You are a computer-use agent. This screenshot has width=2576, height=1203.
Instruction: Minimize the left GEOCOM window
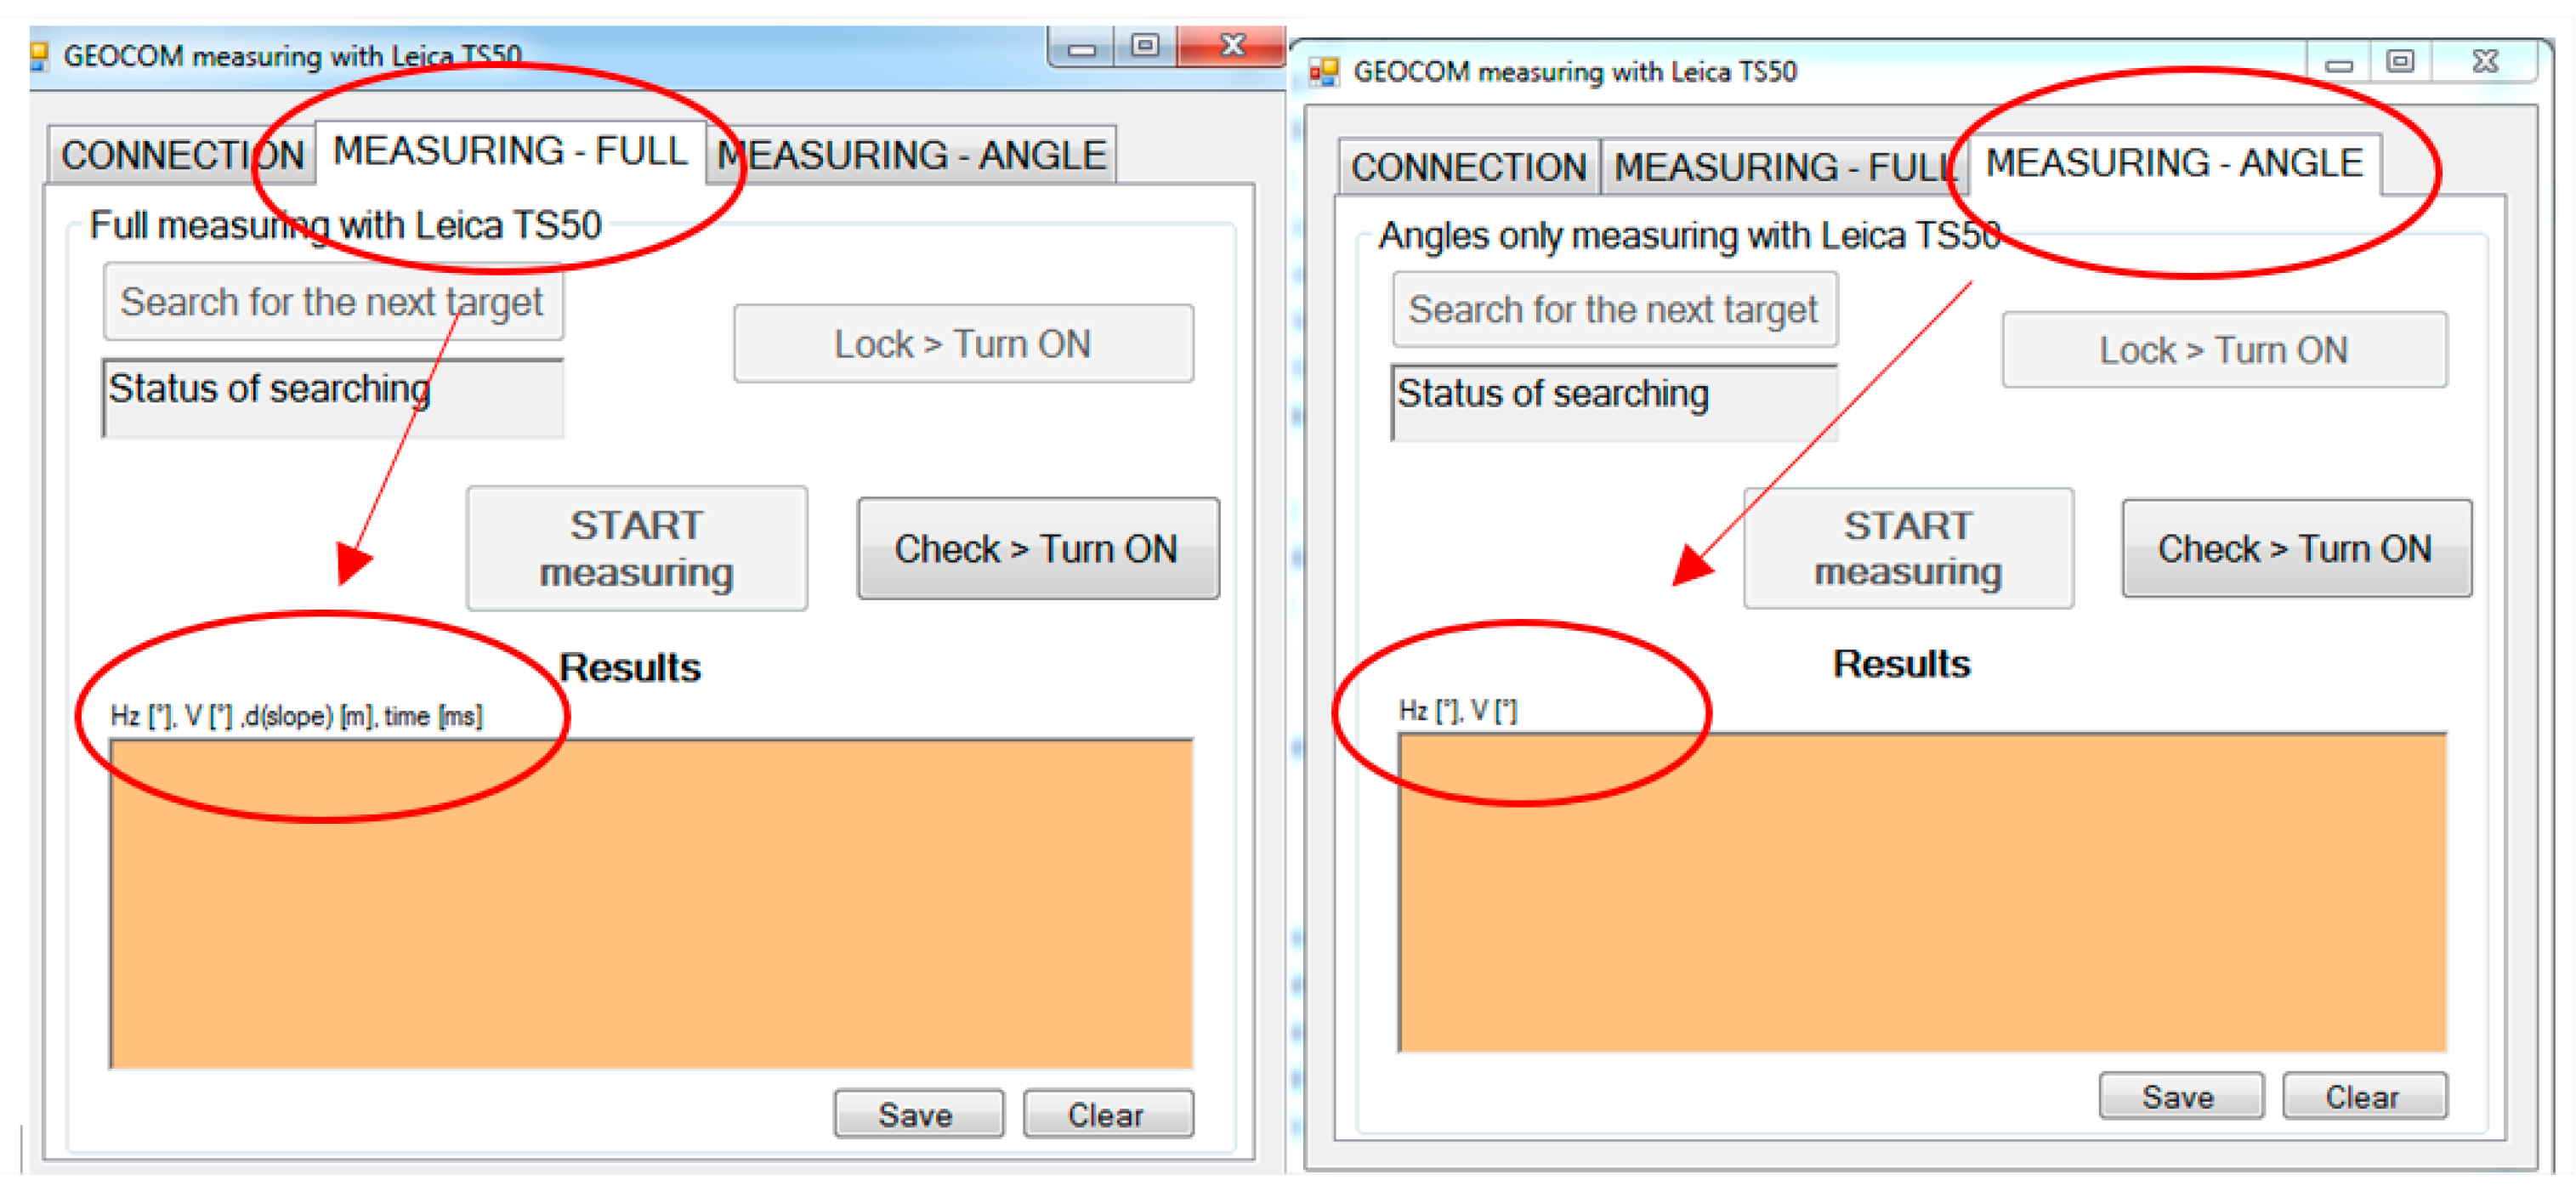click(1081, 47)
